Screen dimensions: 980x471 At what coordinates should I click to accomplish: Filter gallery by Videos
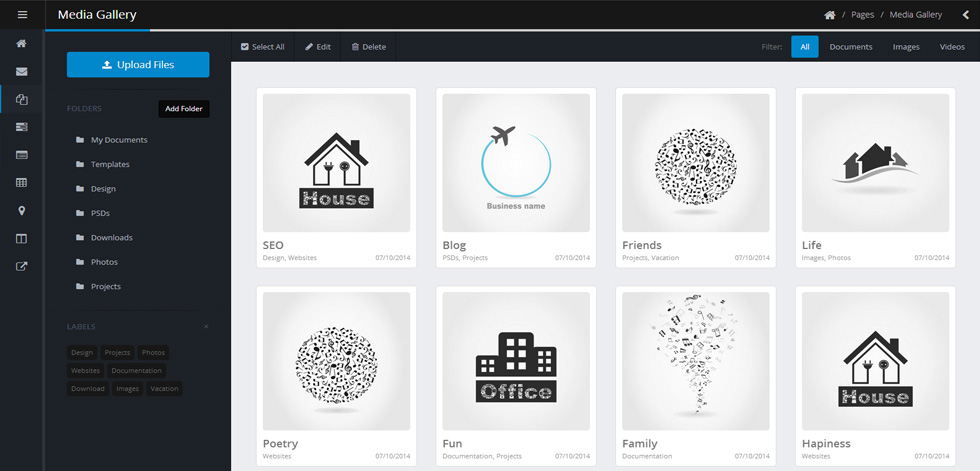[x=952, y=47]
